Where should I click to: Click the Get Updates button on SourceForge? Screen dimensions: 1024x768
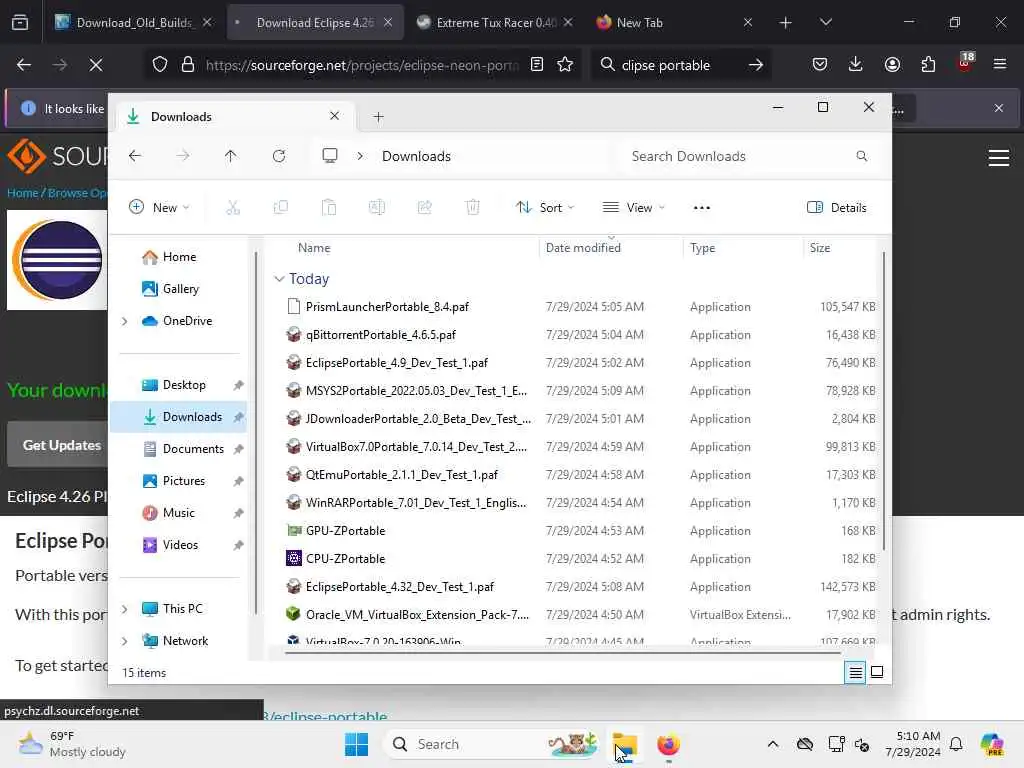(61, 445)
